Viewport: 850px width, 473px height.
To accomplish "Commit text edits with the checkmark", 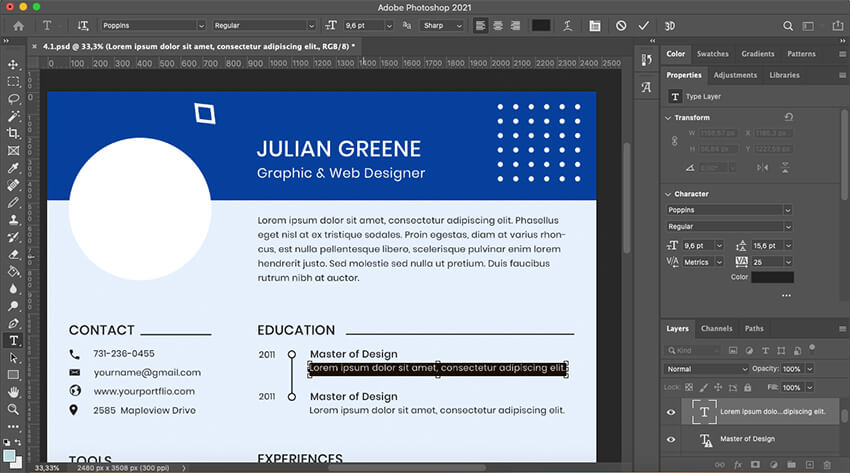I will point(644,26).
